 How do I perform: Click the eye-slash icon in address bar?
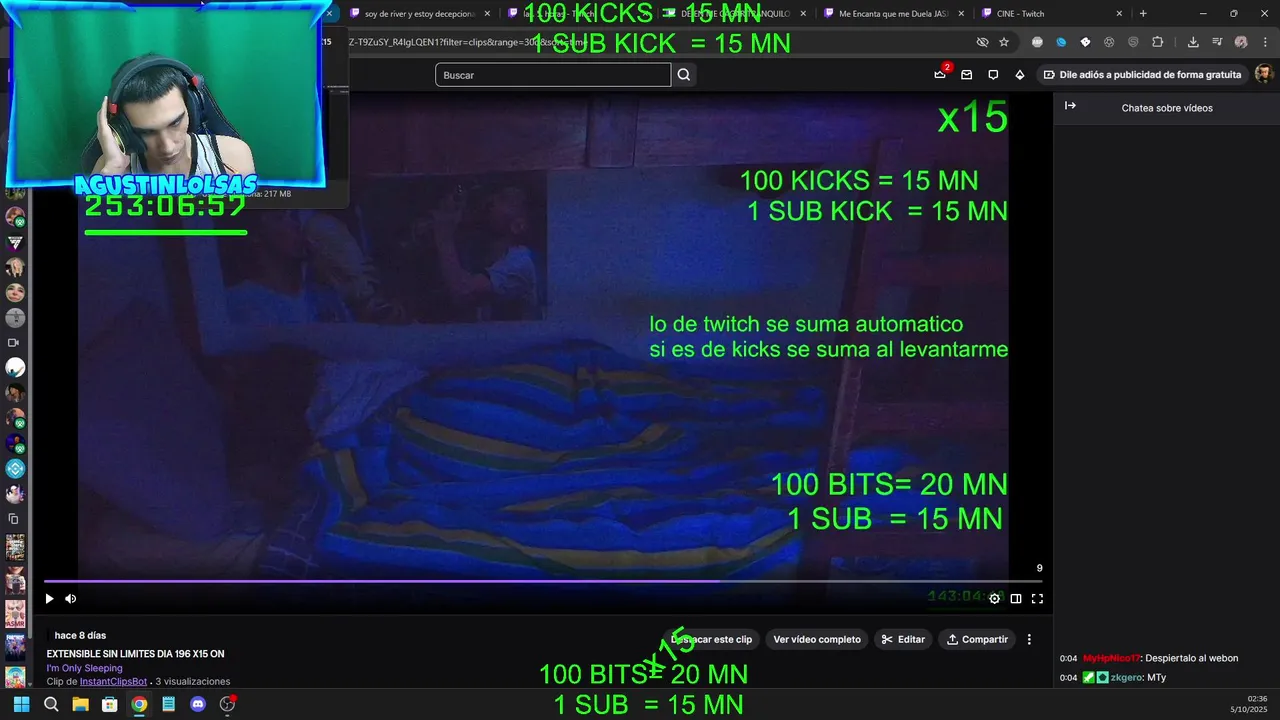point(982,42)
